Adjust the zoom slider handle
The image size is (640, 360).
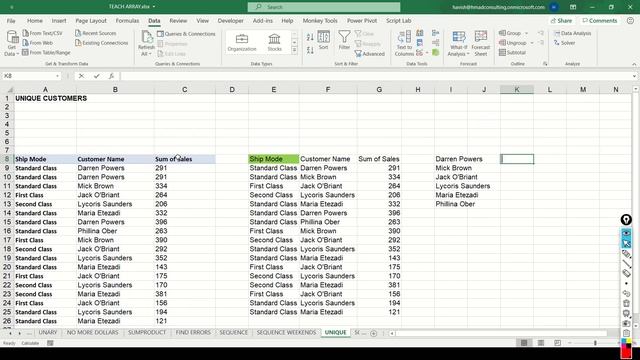click(x=595, y=343)
